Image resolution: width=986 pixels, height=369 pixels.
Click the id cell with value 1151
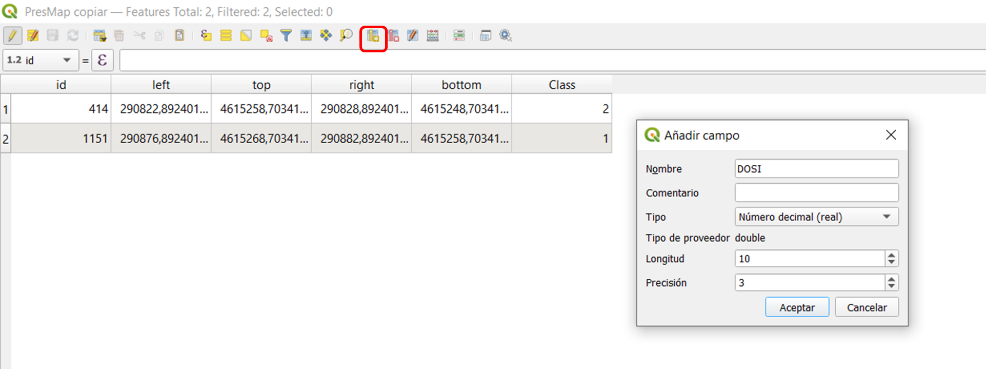click(x=61, y=138)
